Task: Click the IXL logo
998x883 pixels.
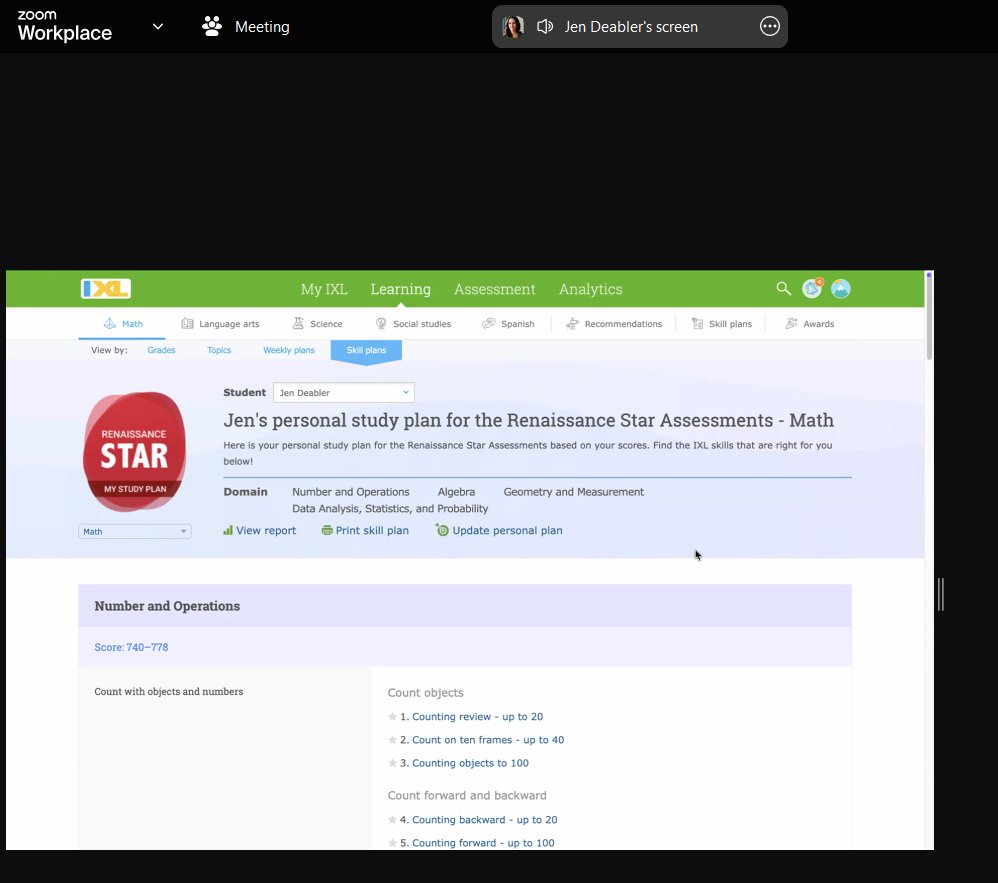Action: tap(106, 288)
